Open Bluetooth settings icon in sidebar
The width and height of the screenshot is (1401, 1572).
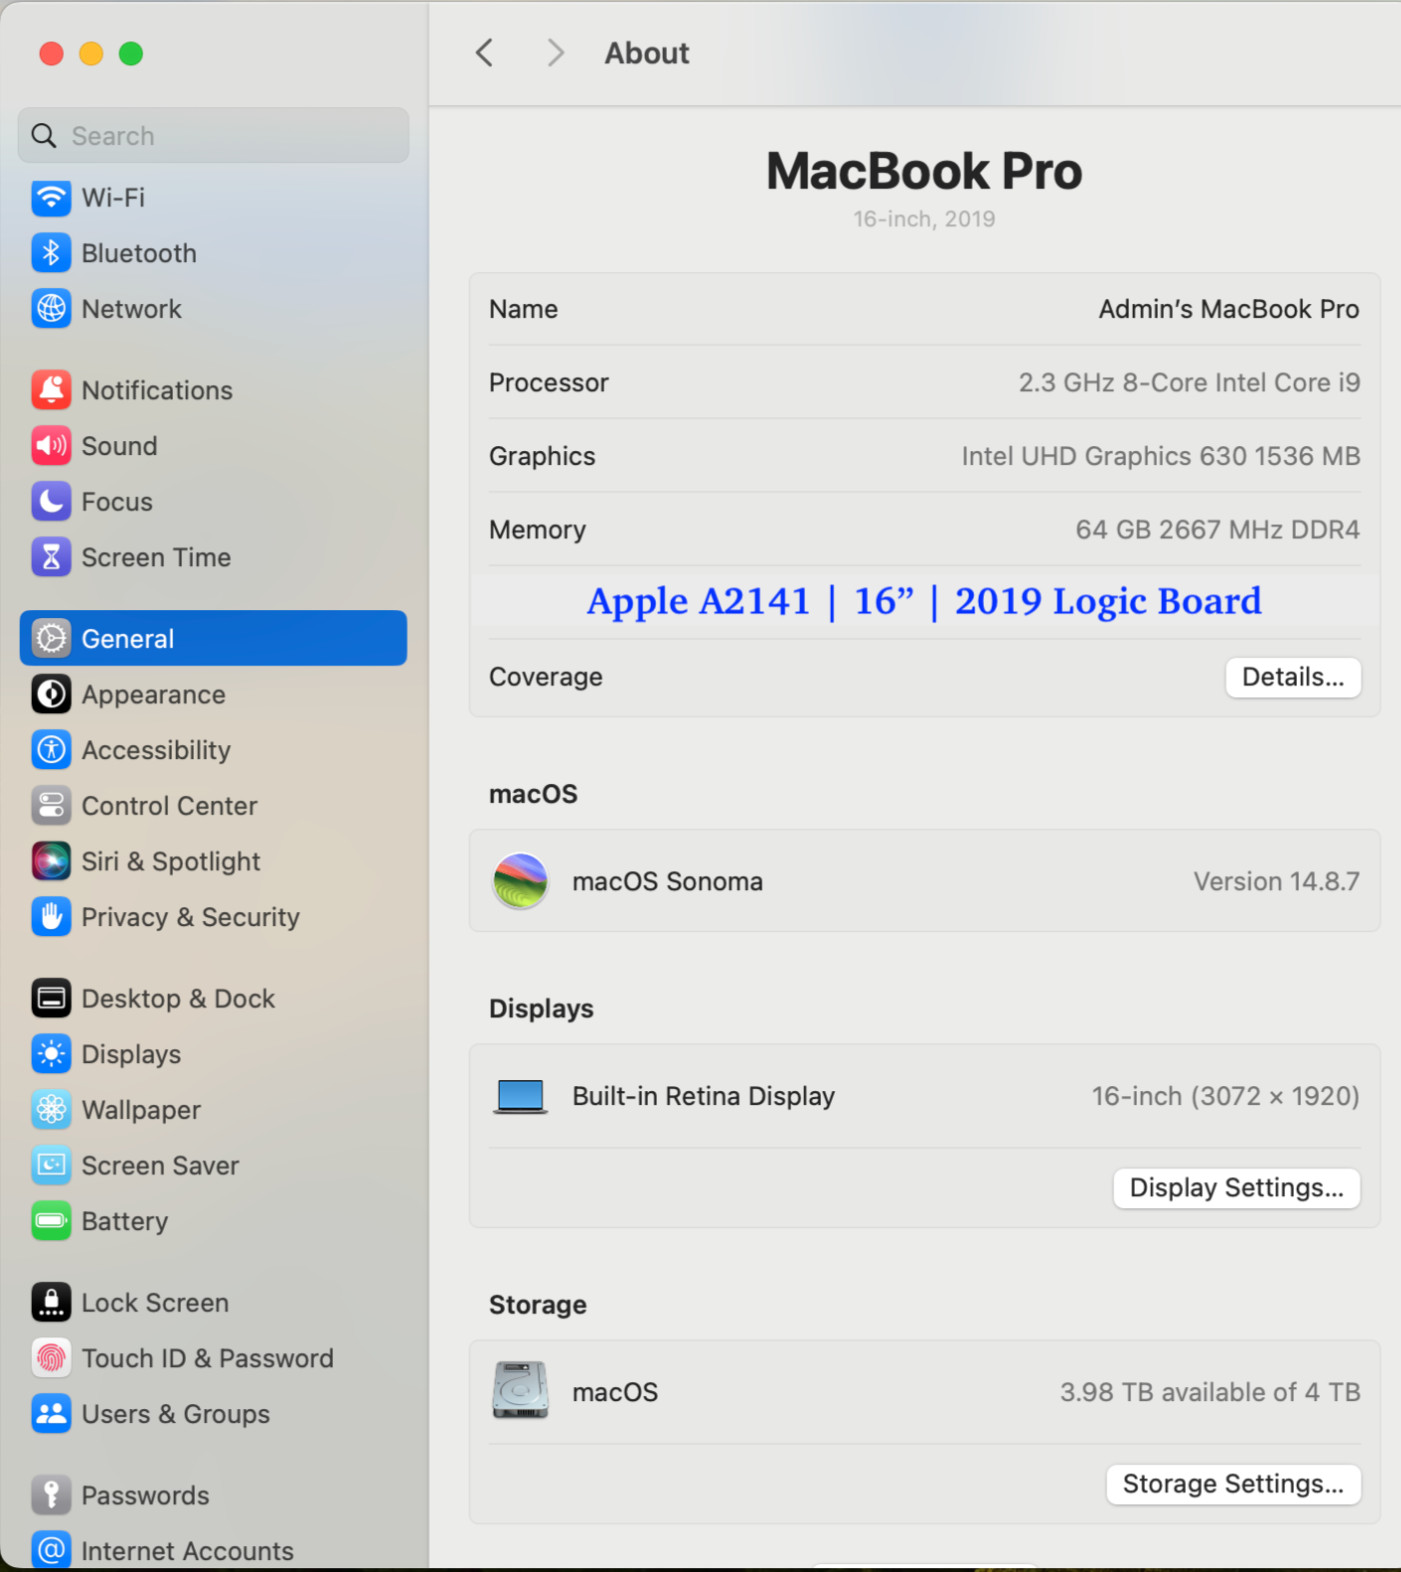(x=51, y=253)
